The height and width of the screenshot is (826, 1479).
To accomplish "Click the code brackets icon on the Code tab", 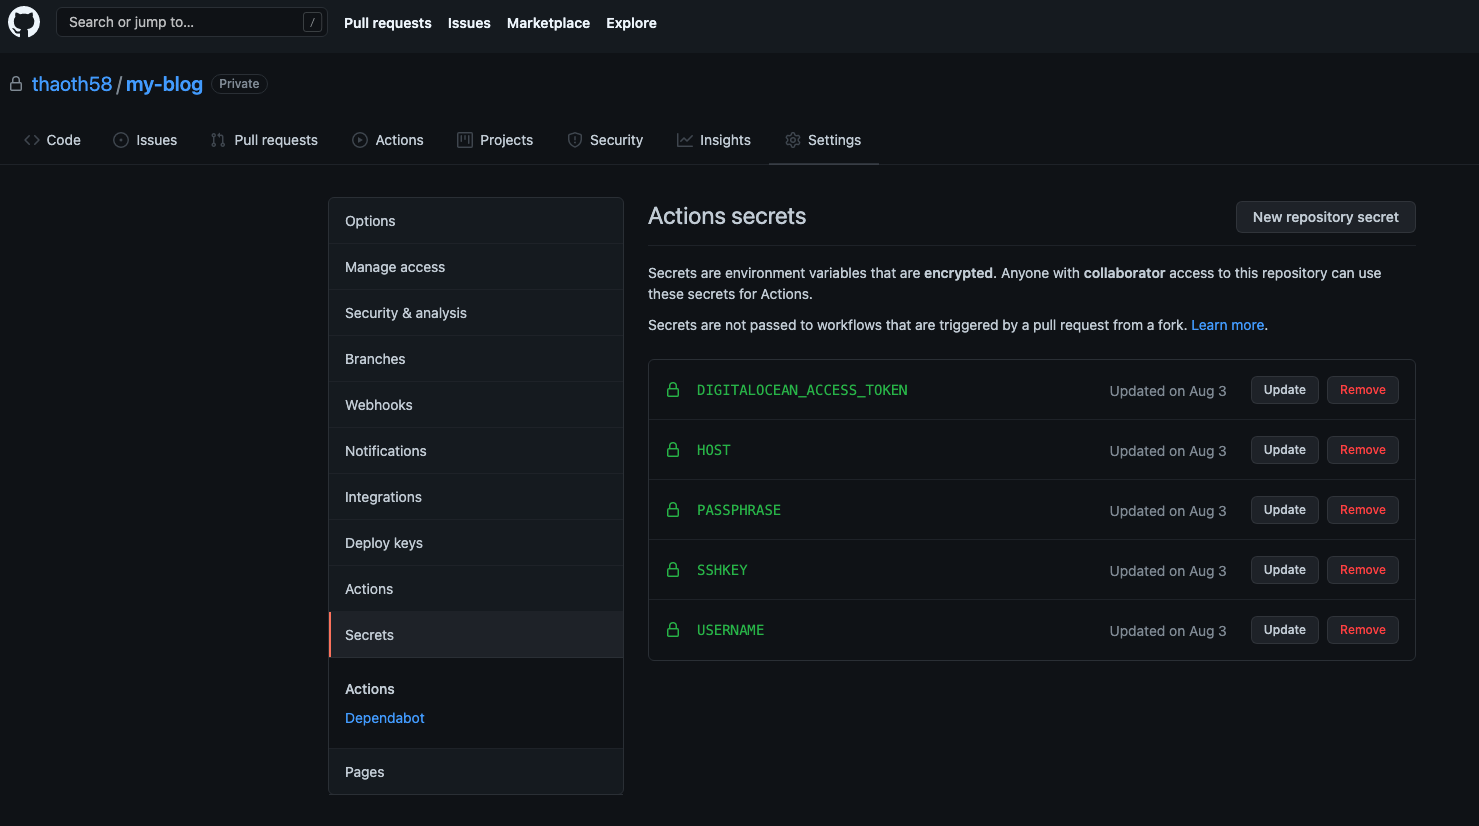I will 31,140.
